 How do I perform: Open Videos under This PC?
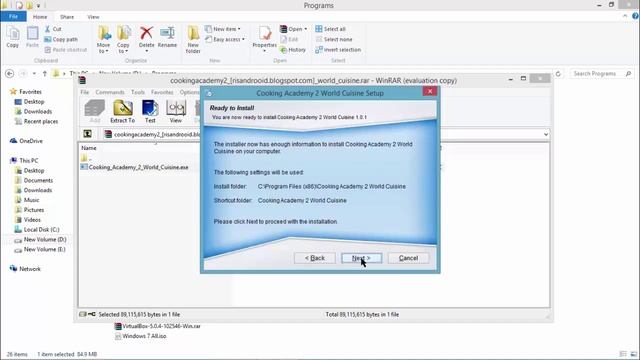[x=28, y=220]
